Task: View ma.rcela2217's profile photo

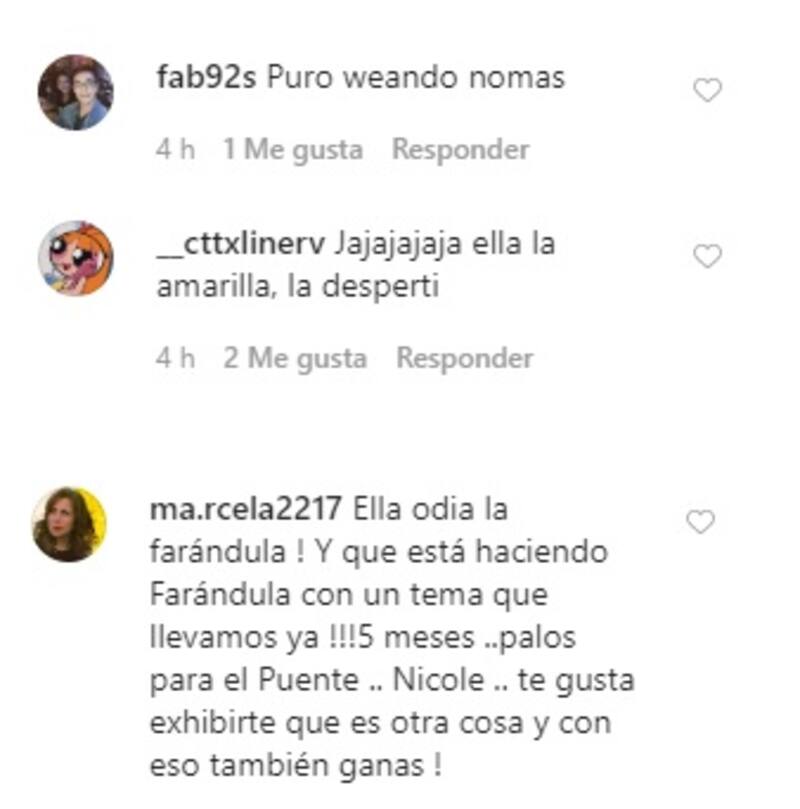Action: [x=69, y=524]
